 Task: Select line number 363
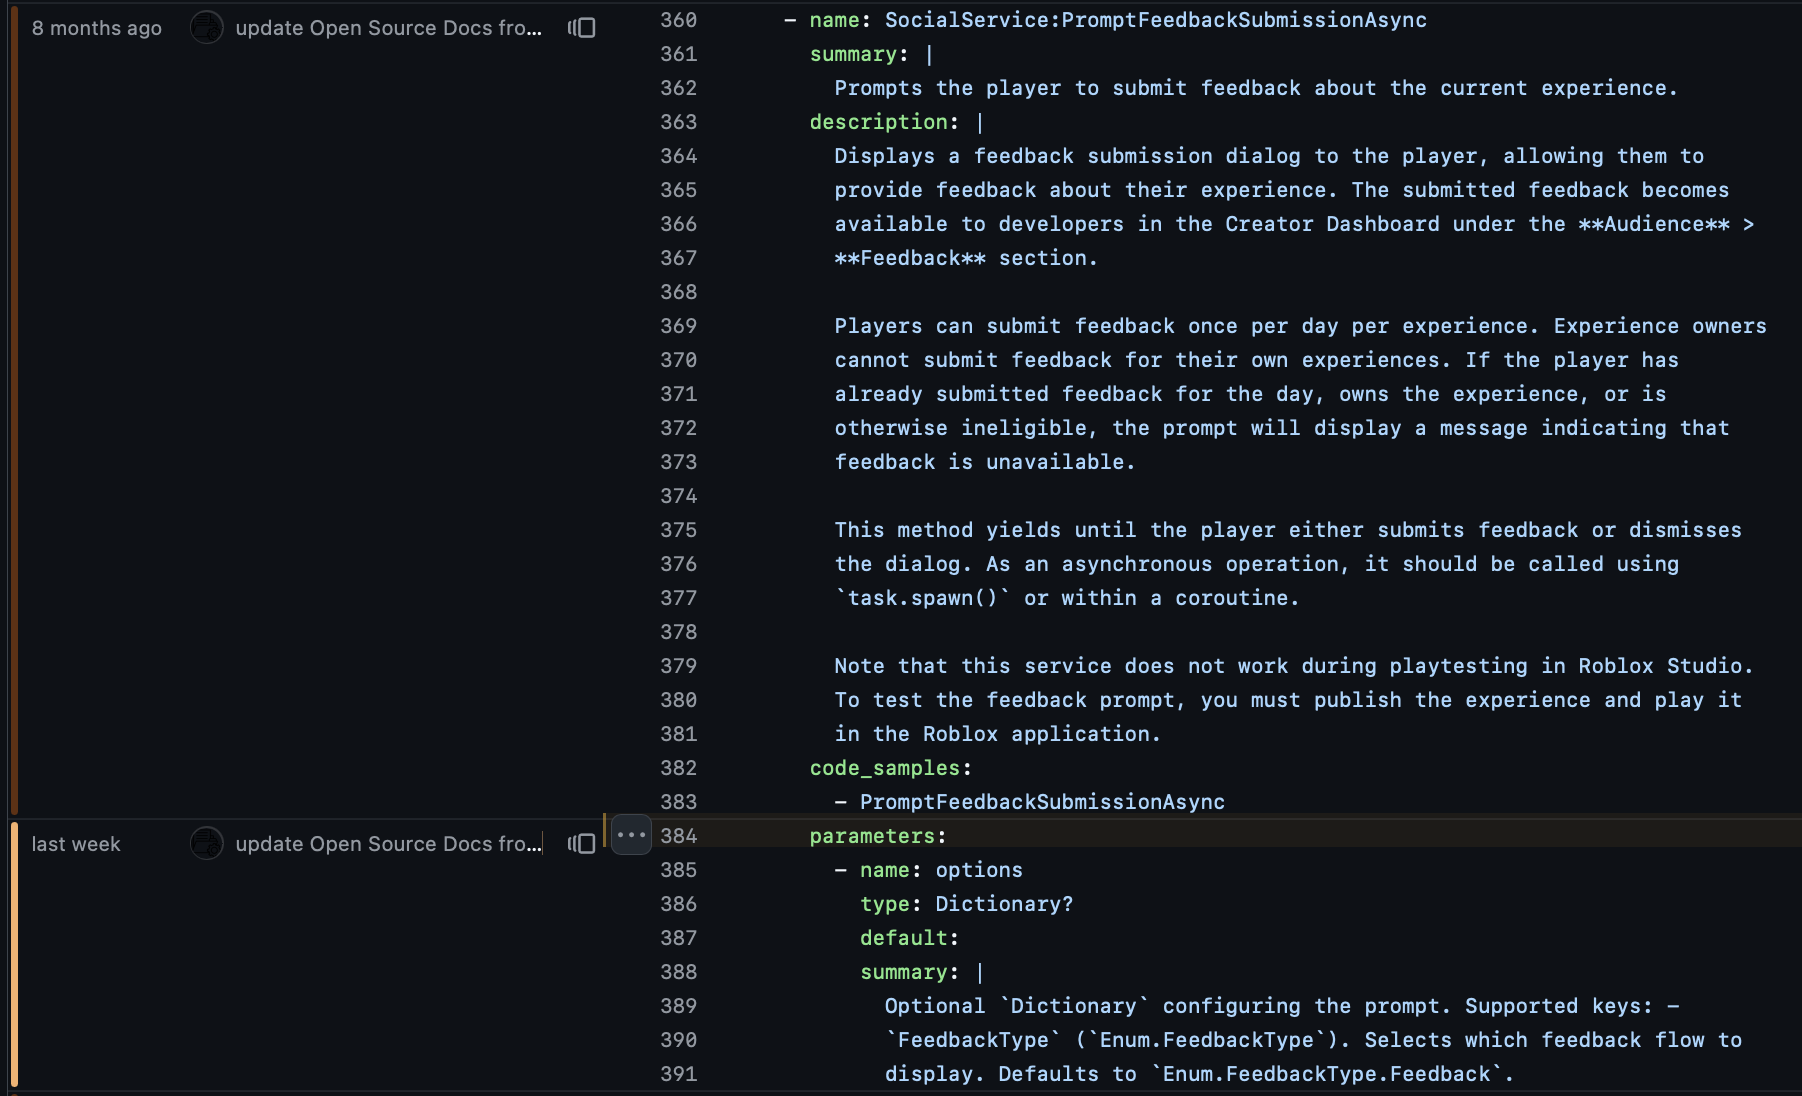tap(678, 122)
